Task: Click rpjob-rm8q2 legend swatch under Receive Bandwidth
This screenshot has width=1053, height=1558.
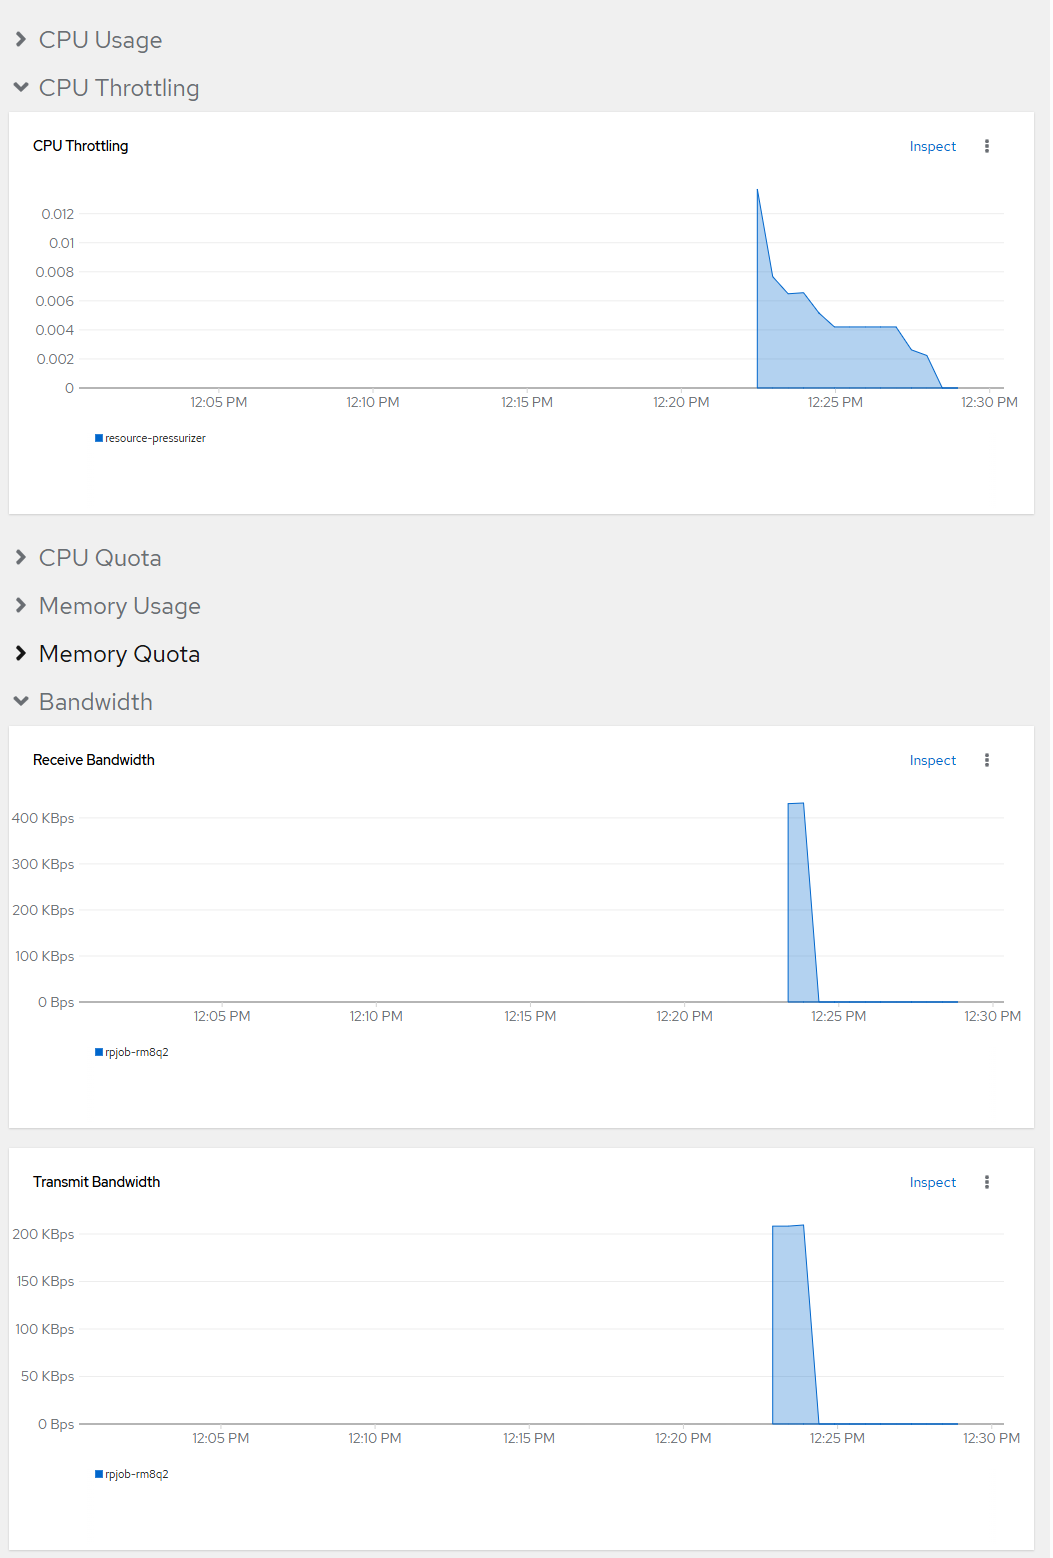Action: coord(99,1052)
